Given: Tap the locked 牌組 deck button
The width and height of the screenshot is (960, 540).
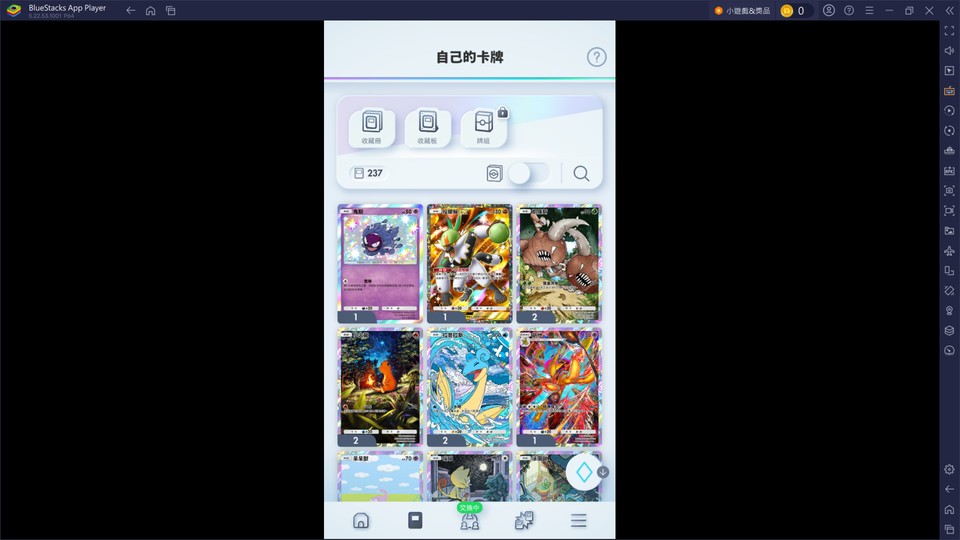Looking at the screenshot, I should pos(484,127).
